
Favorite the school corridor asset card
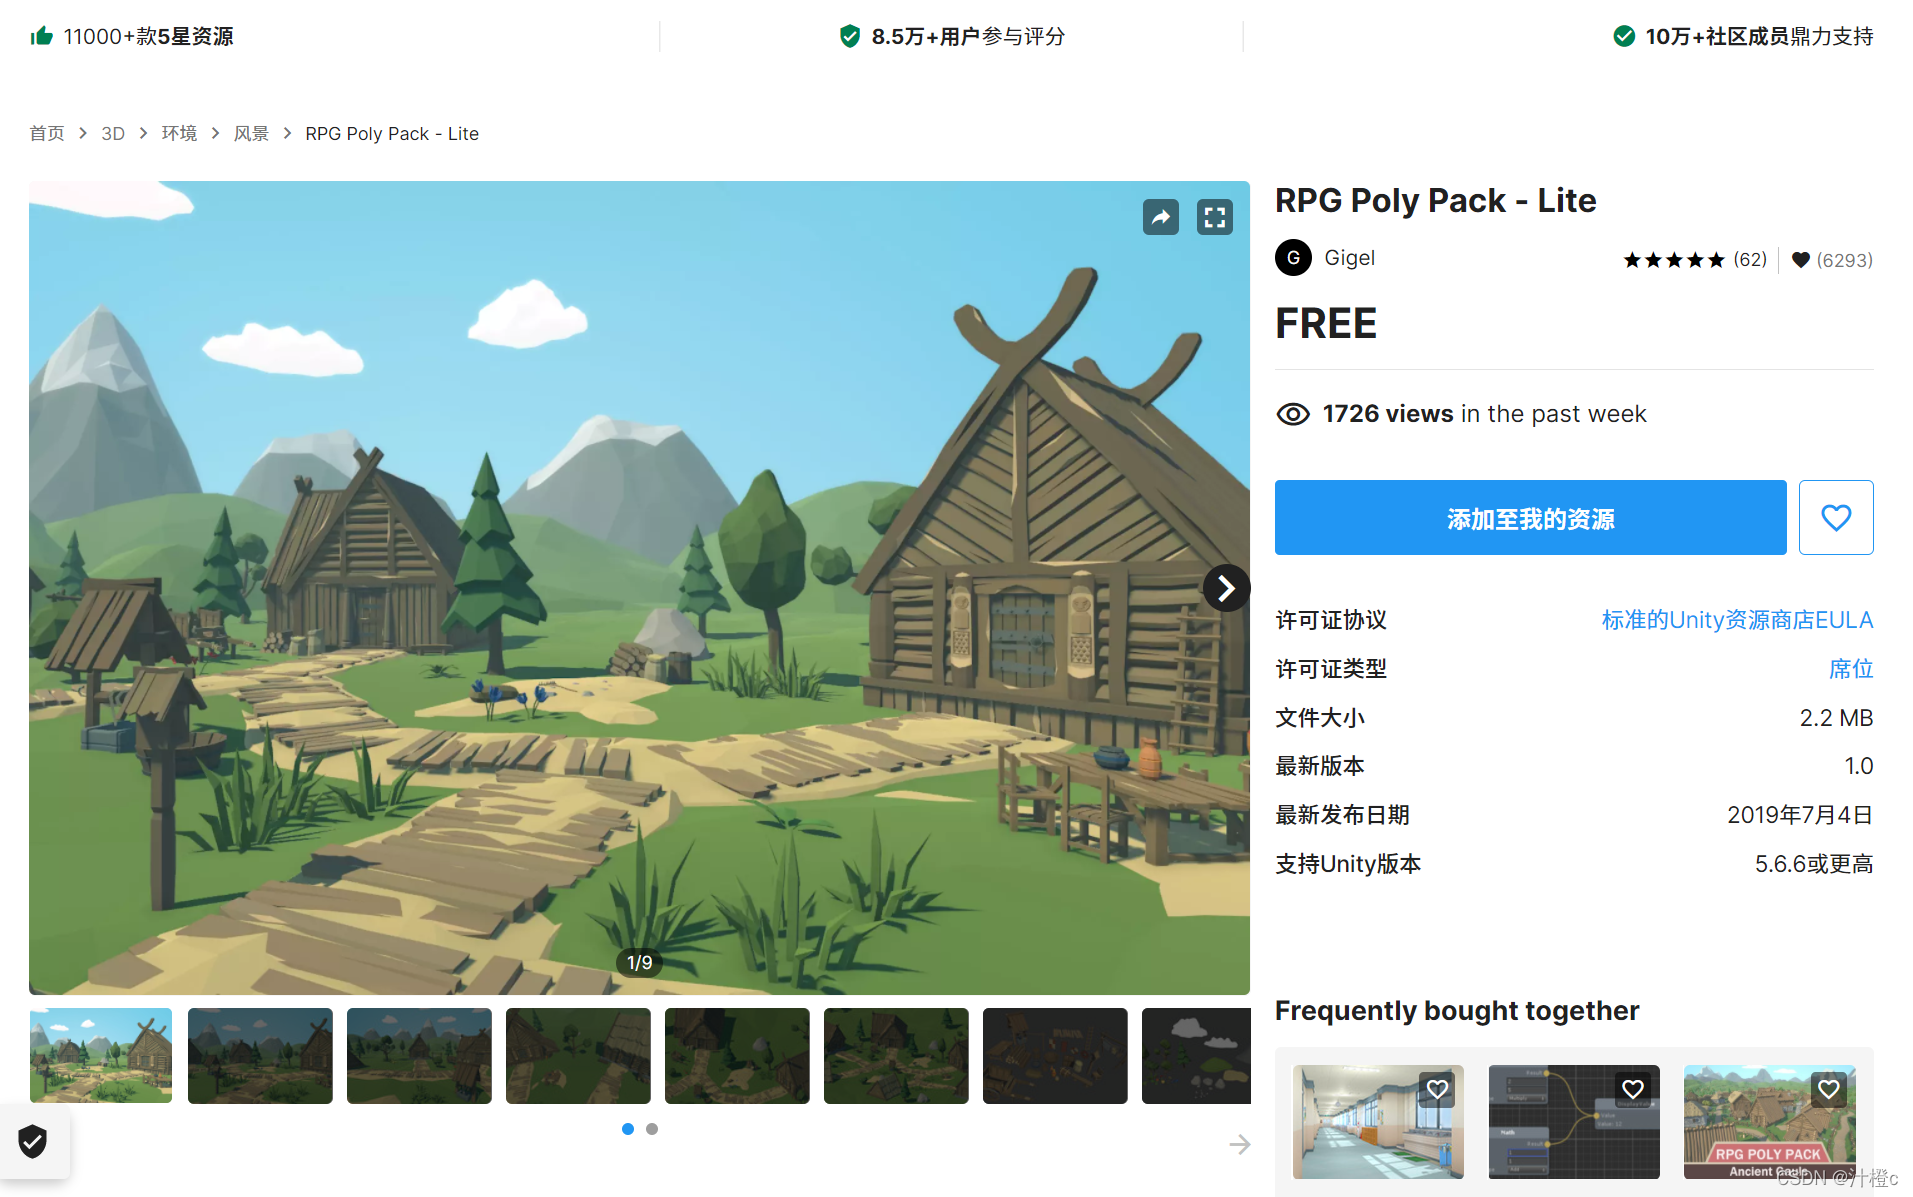point(1437,1089)
